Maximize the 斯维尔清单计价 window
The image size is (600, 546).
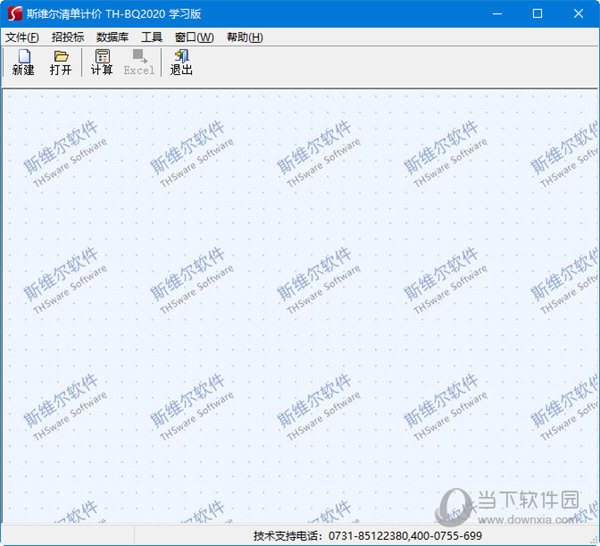point(537,14)
